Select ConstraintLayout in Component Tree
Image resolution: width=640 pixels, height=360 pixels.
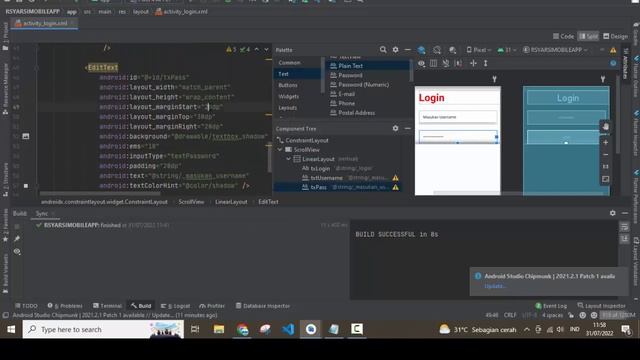pyautogui.click(x=307, y=140)
